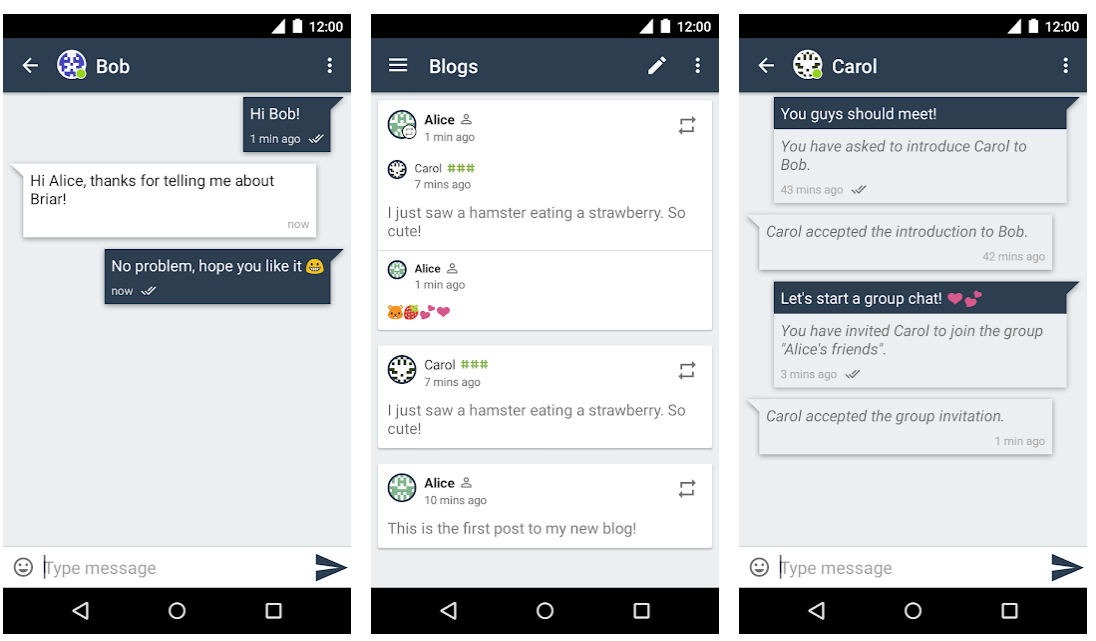Reblog Alice's top post with repeat icon
This screenshot has width=1096, height=641.
[687, 125]
